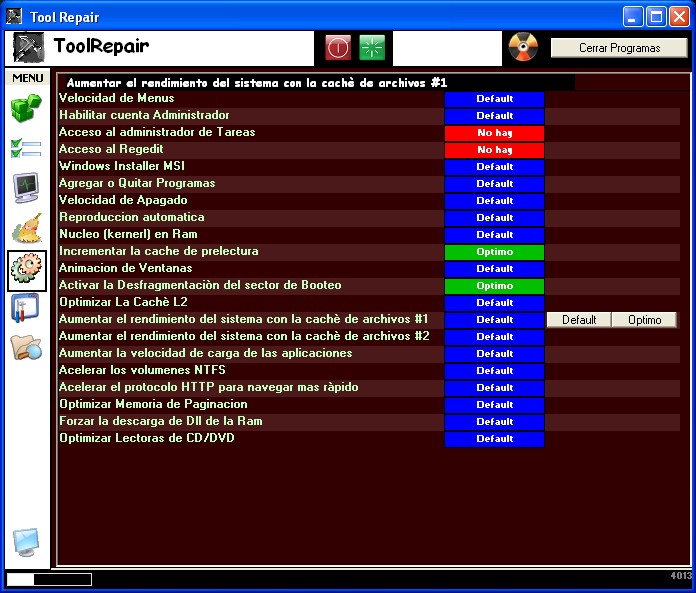Click Default status of Reproduccion automatica
Viewport: 696px width, 593px height.
pos(494,217)
